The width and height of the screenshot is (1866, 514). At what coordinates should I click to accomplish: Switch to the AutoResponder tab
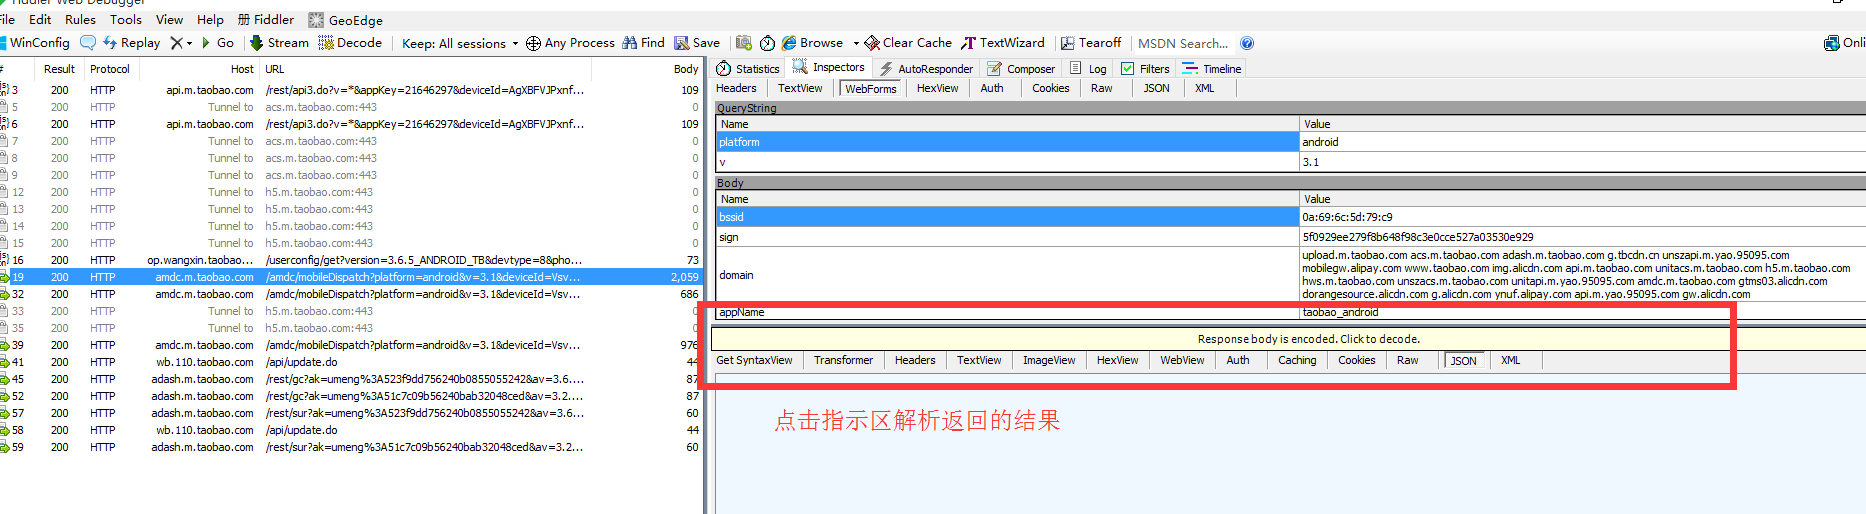[x=926, y=69]
